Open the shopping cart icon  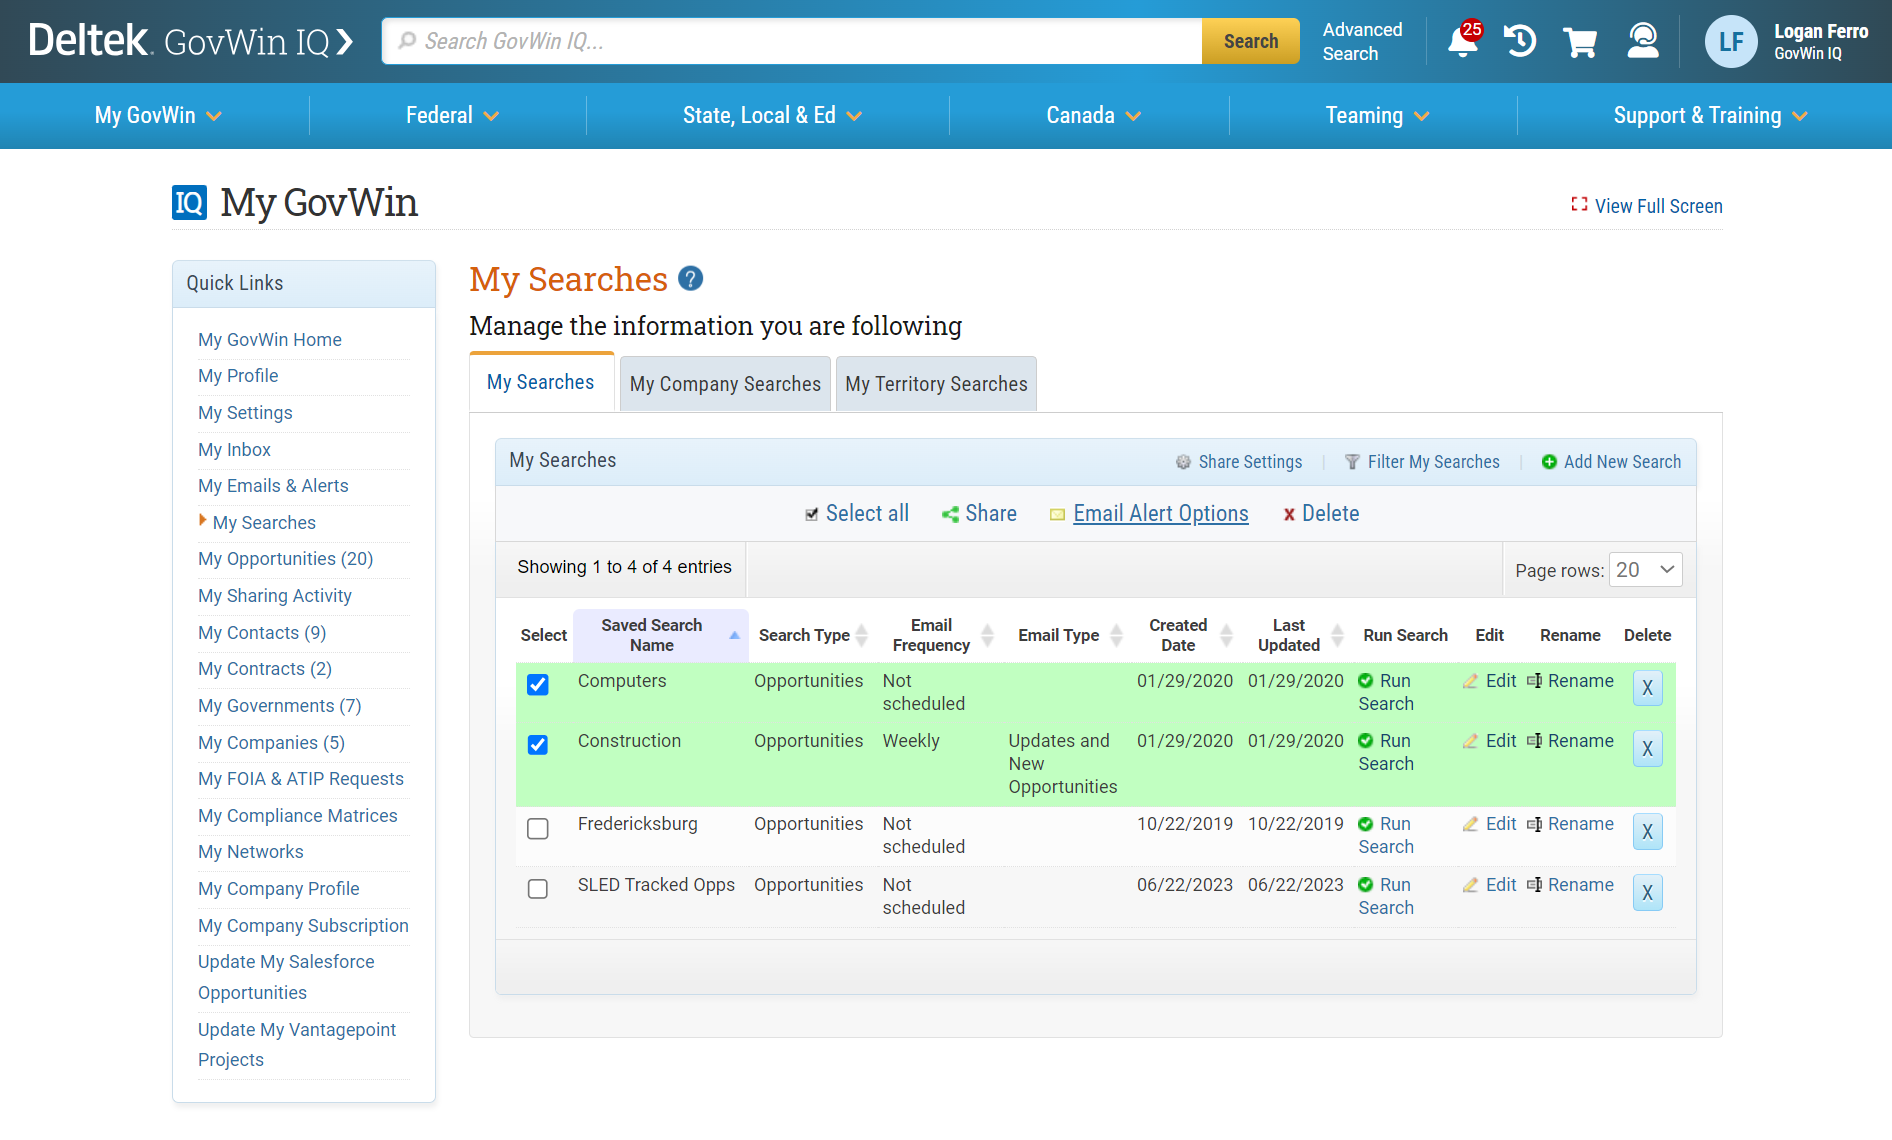pos(1580,42)
